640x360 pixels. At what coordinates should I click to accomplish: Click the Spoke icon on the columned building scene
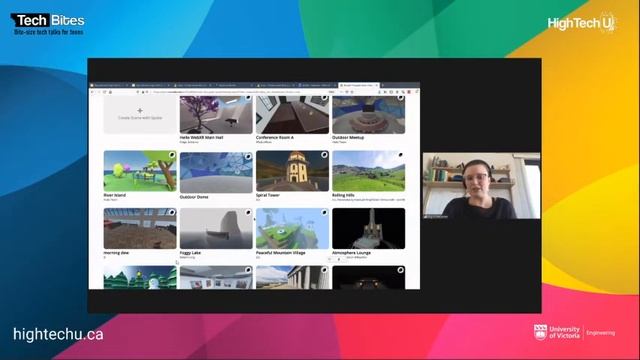pos(324,270)
